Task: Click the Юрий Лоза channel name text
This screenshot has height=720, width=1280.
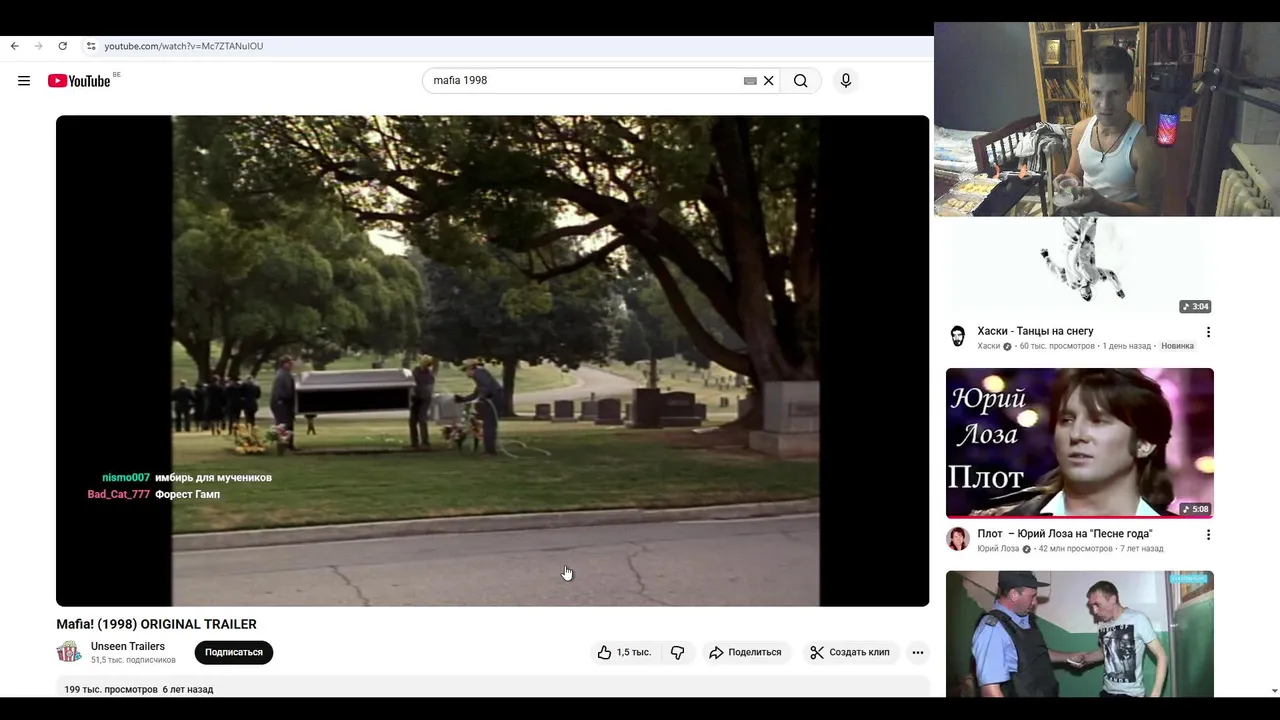Action: tap(998, 549)
